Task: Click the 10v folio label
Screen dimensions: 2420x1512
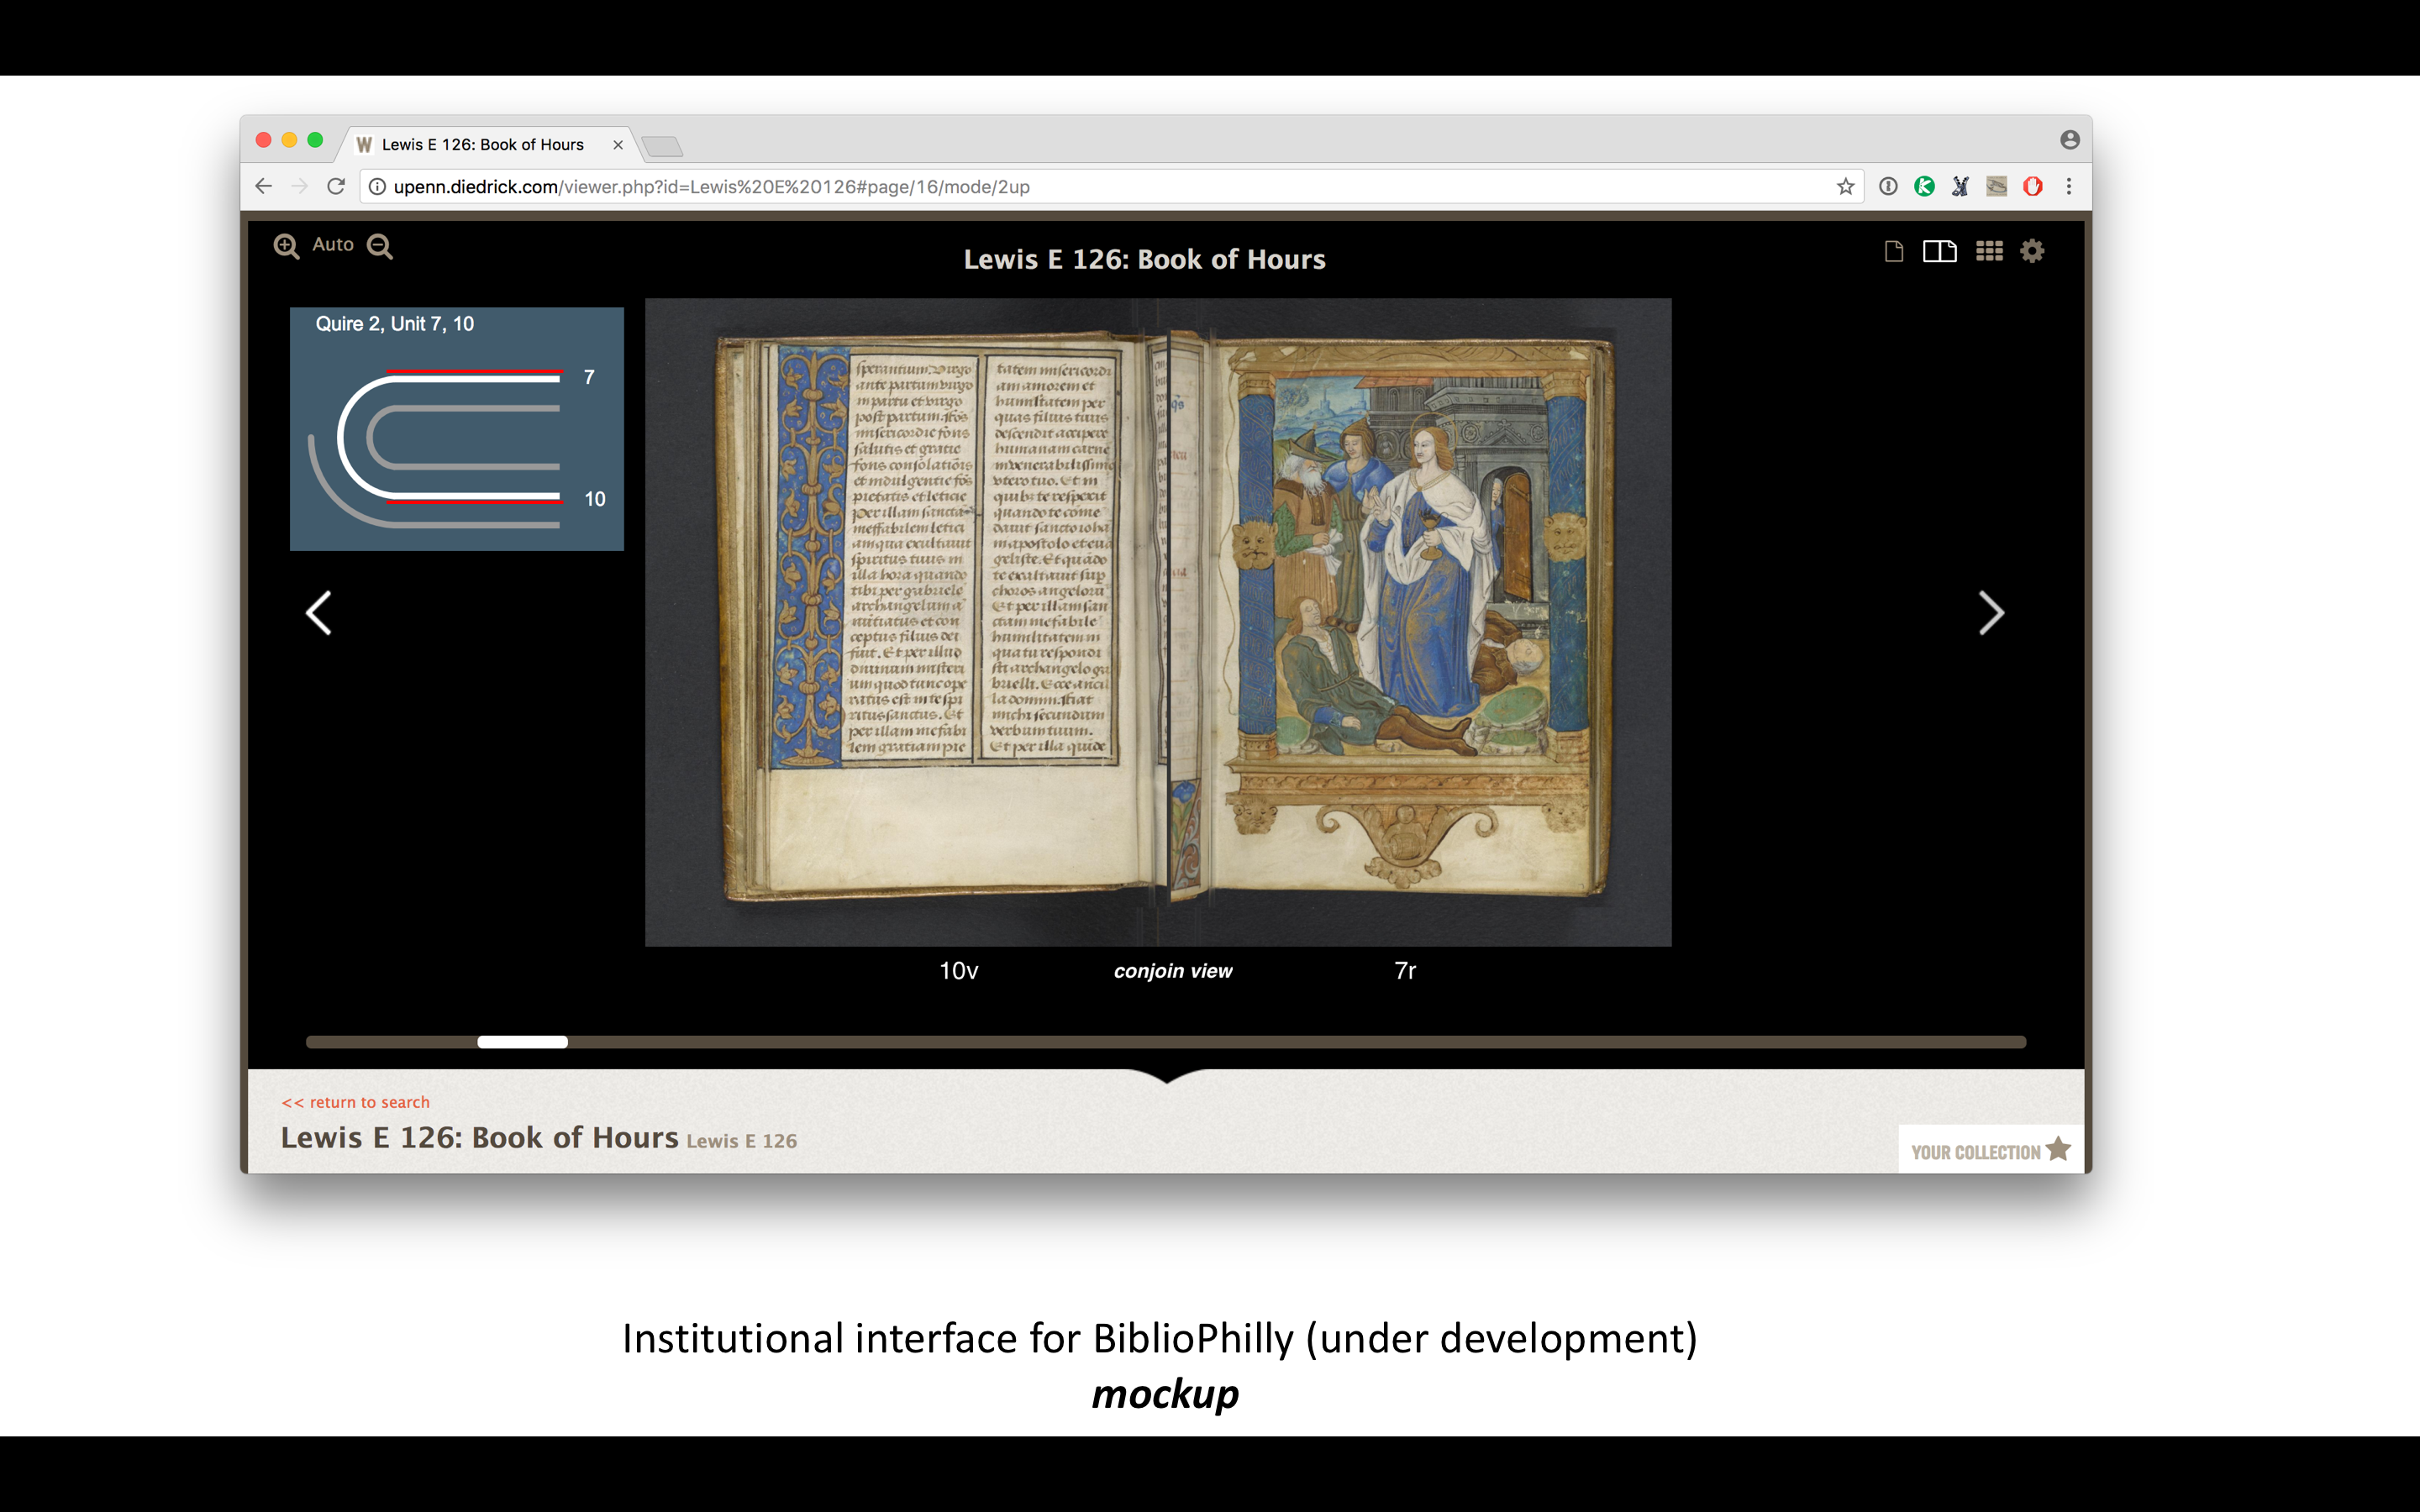Action: click(x=958, y=971)
